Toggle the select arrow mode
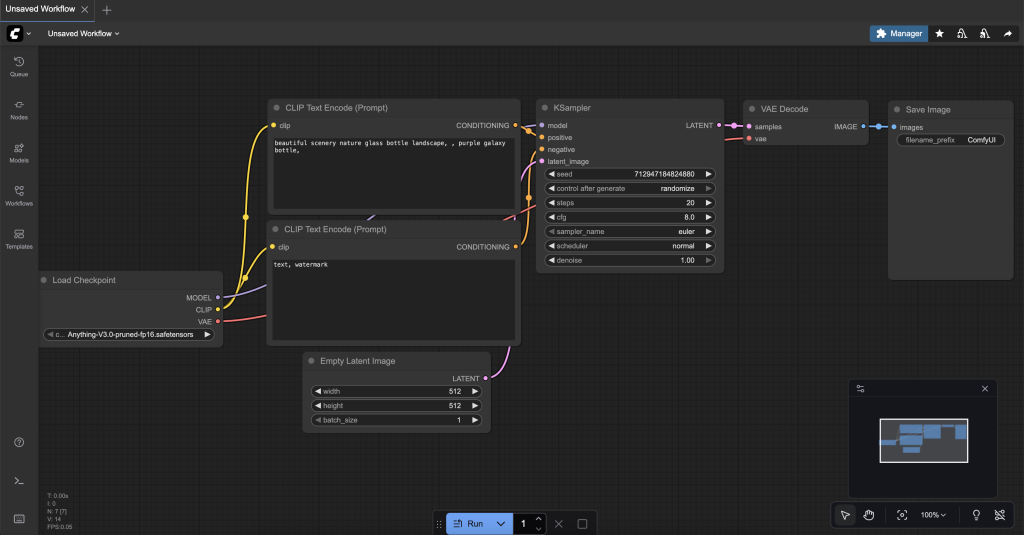 pyautogui.click(x=845, y=515)
